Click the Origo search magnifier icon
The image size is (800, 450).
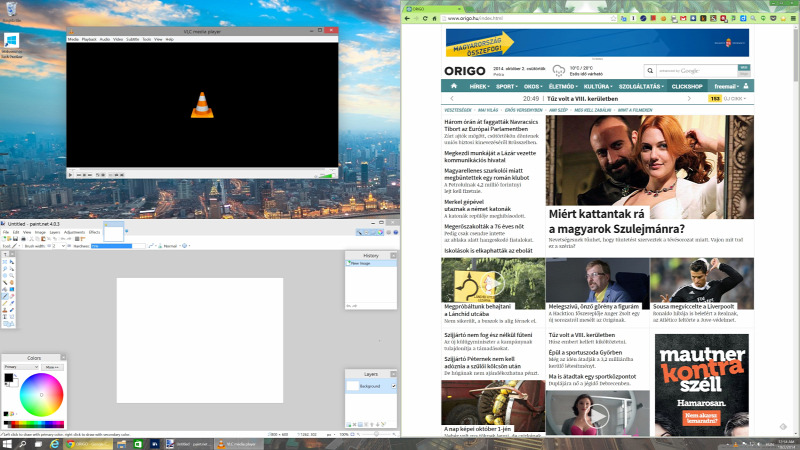click(x=650, y=70)
